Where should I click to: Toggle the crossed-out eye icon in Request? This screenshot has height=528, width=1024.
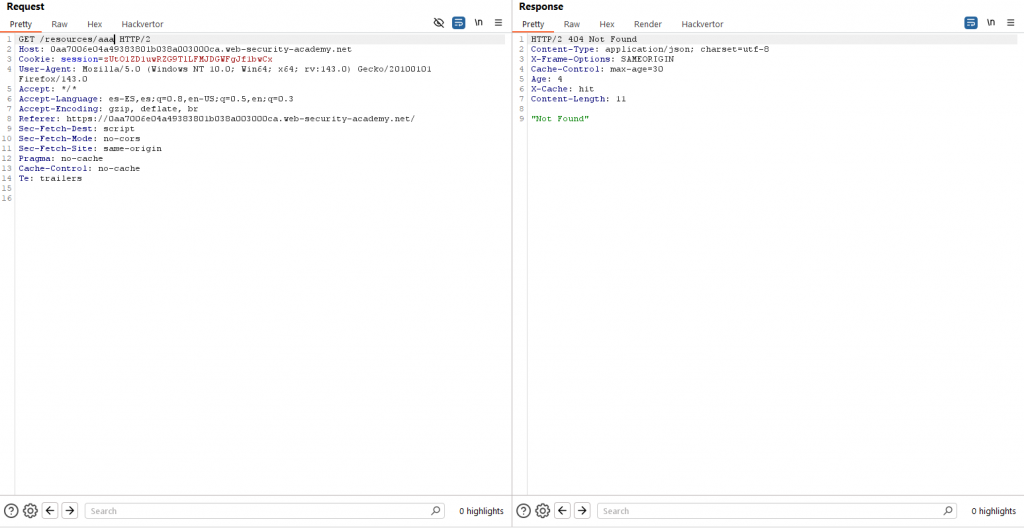pyautogui.click(x=439, y=22)
